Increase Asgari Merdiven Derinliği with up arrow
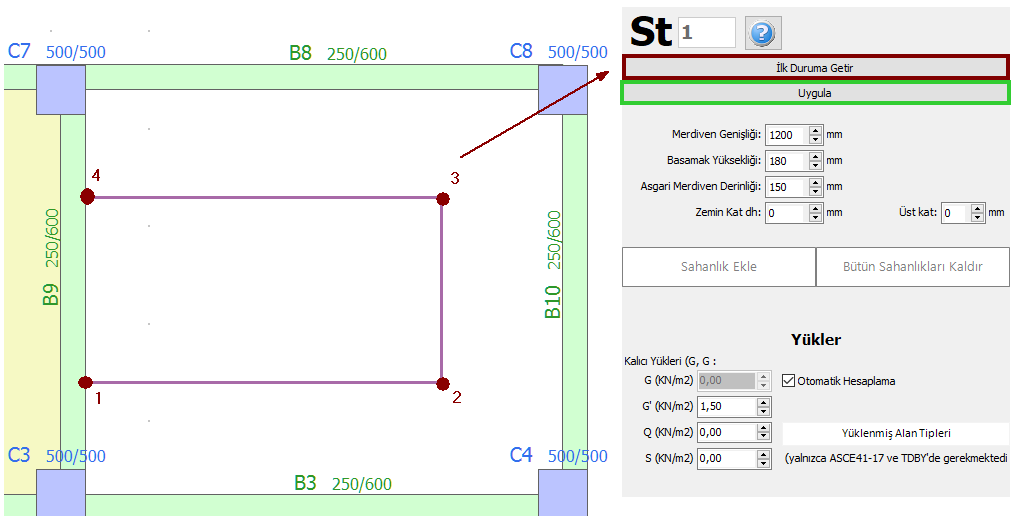Viewport: 1025px width, 516px height. click(x=815, y=181)
